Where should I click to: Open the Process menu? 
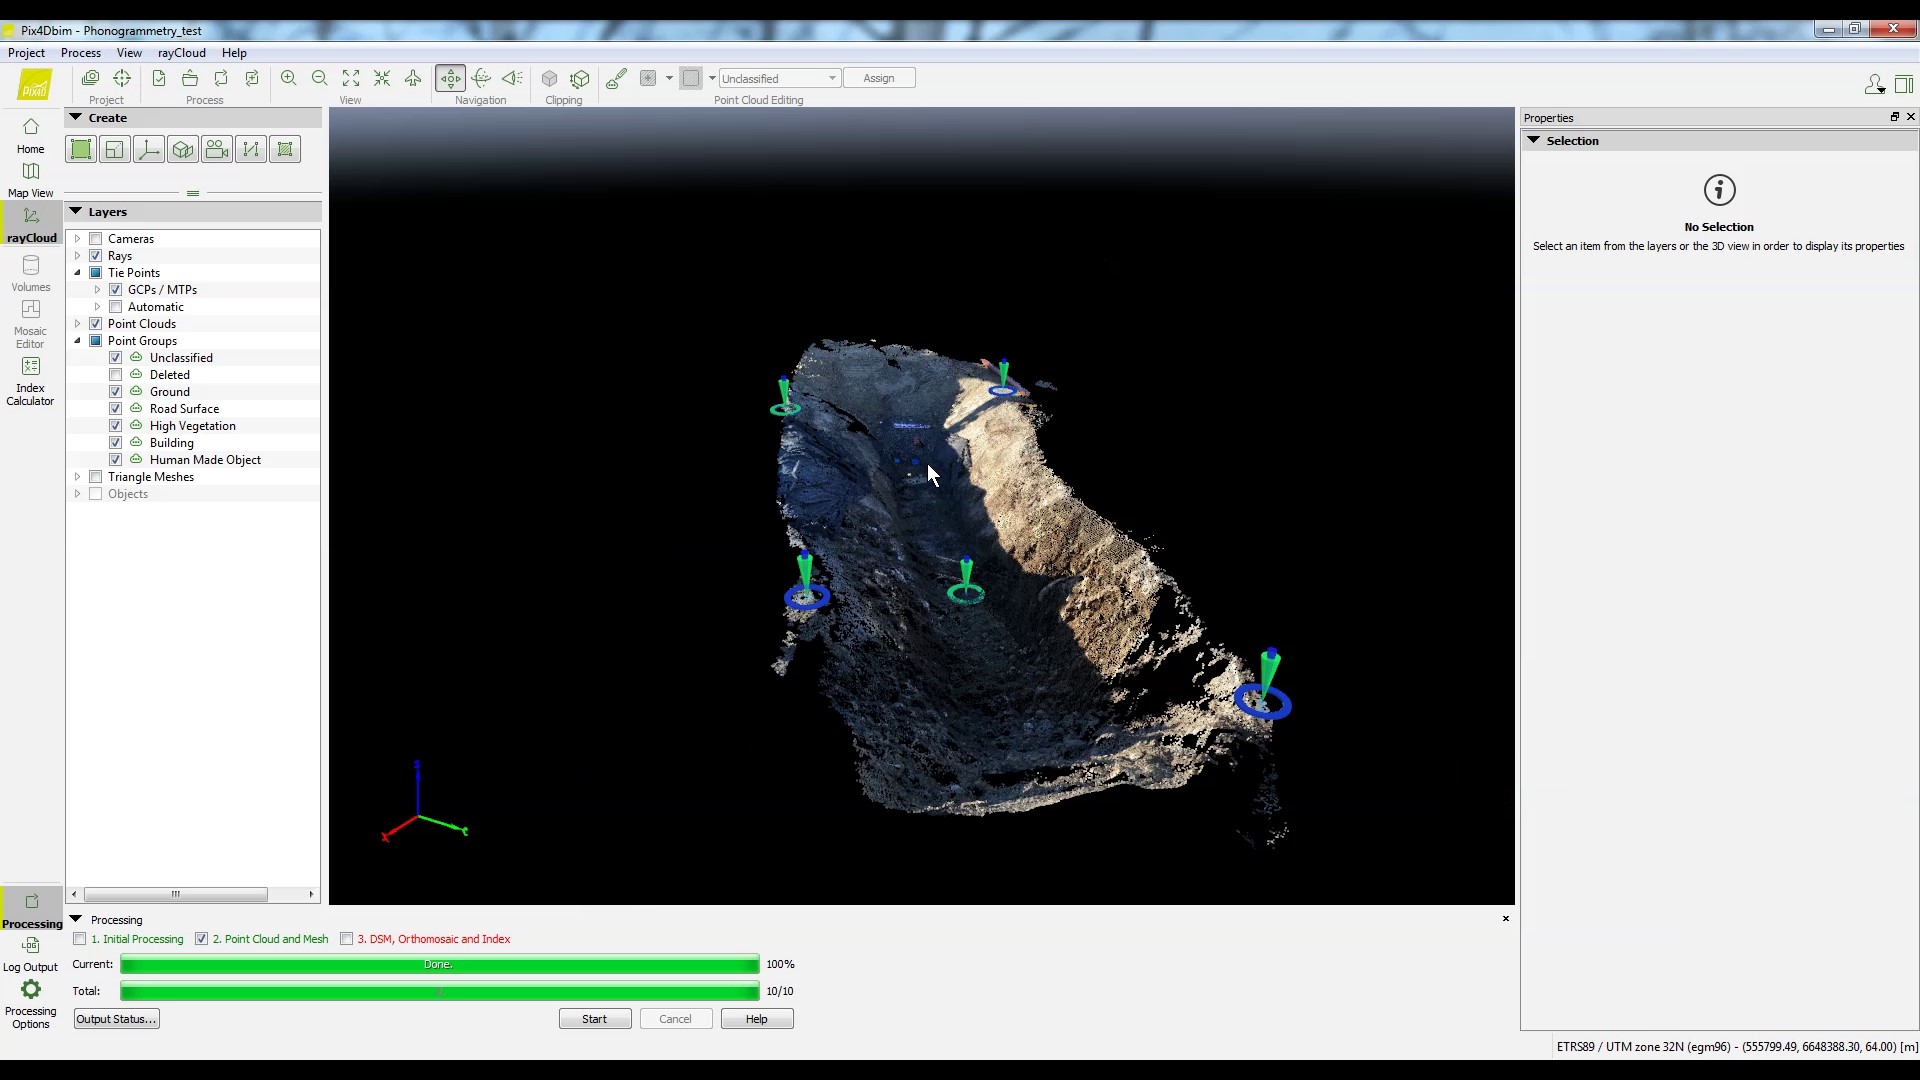pyautogui.click(x=80, y=53)
